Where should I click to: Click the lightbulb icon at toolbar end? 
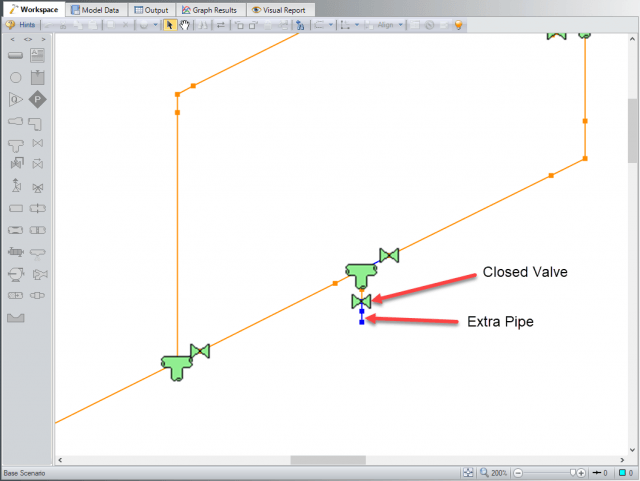pos(458,25)
